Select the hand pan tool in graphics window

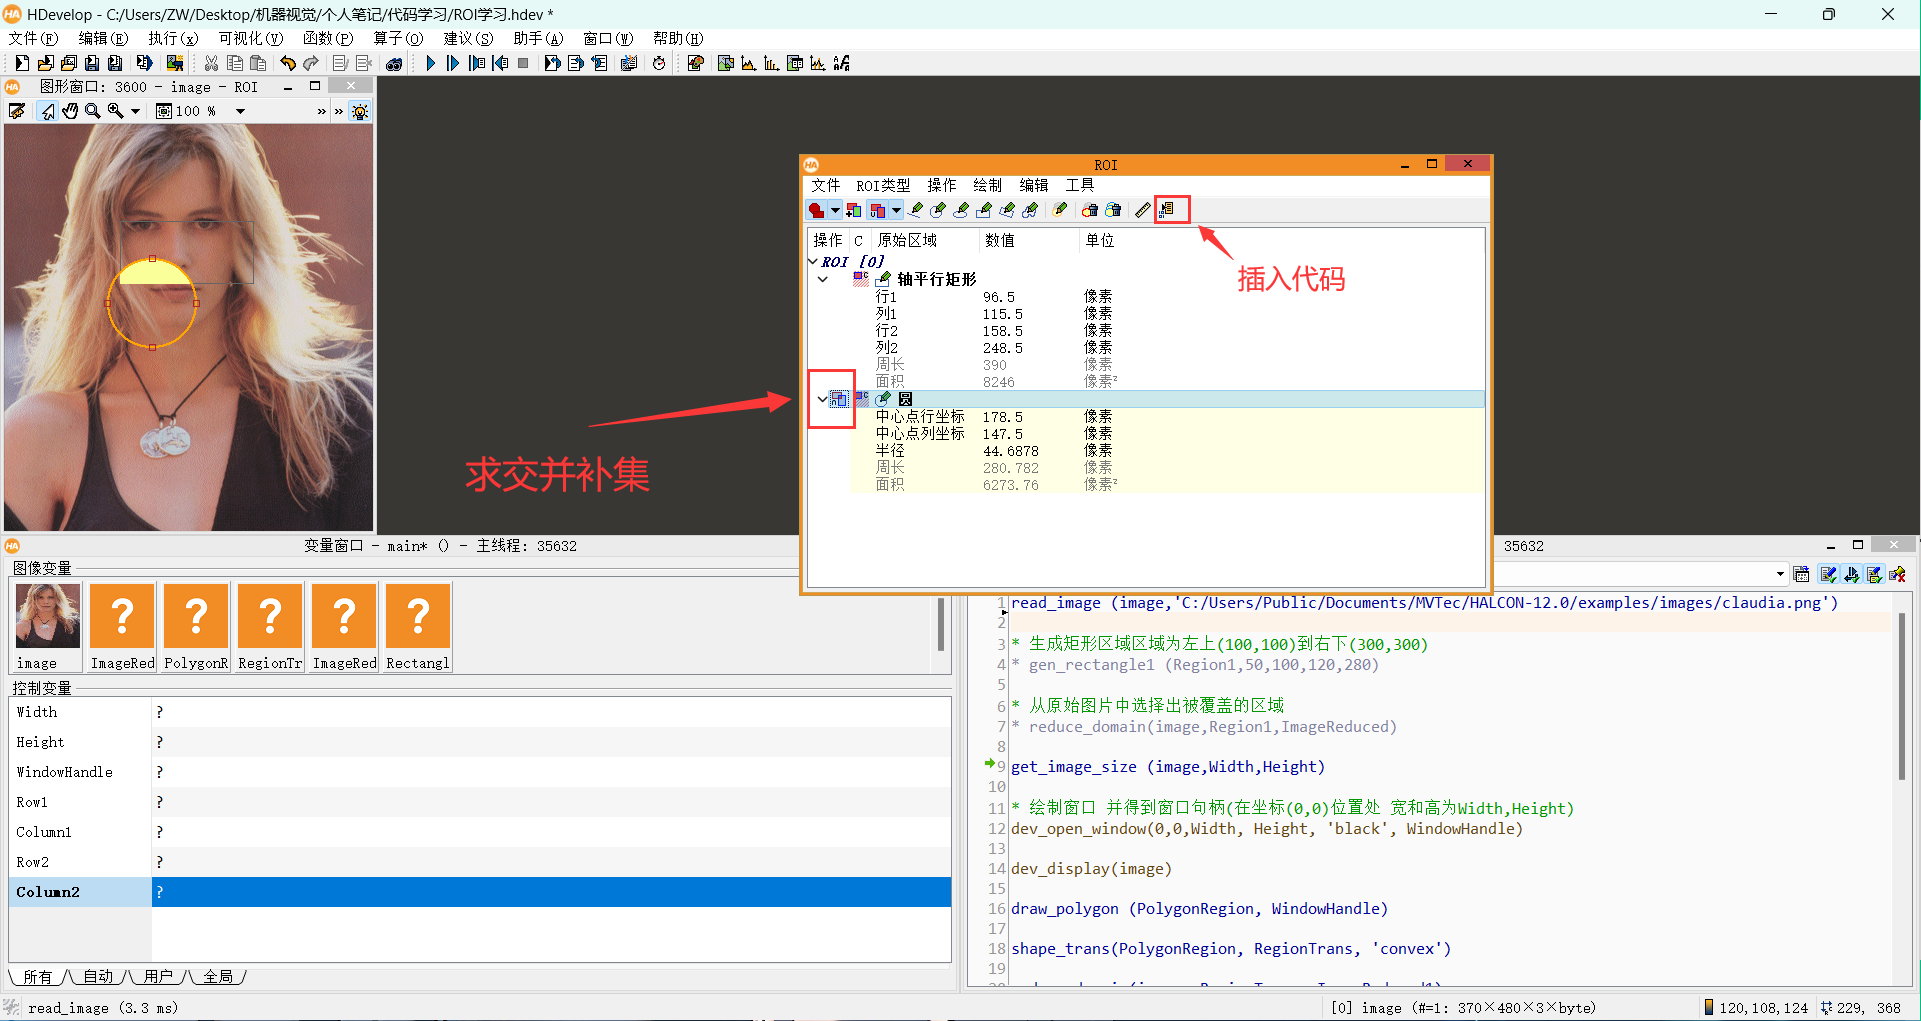[70, 111]
